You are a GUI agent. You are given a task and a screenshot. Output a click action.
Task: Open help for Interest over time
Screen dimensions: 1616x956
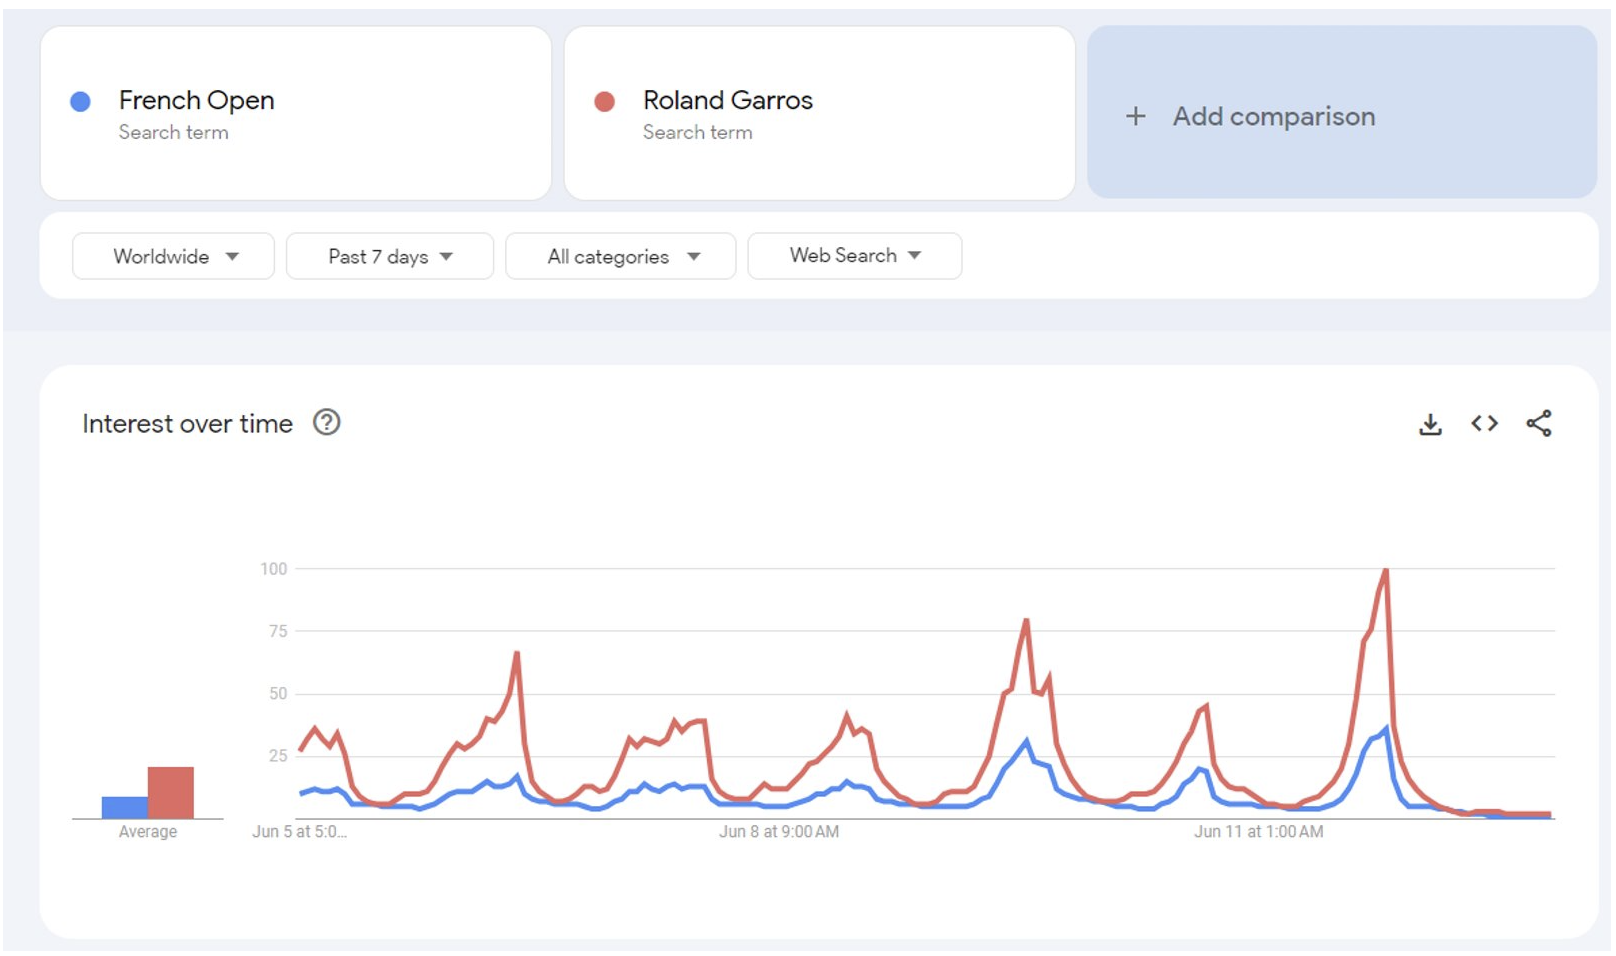pyautogui.click(x=327, y=422)
